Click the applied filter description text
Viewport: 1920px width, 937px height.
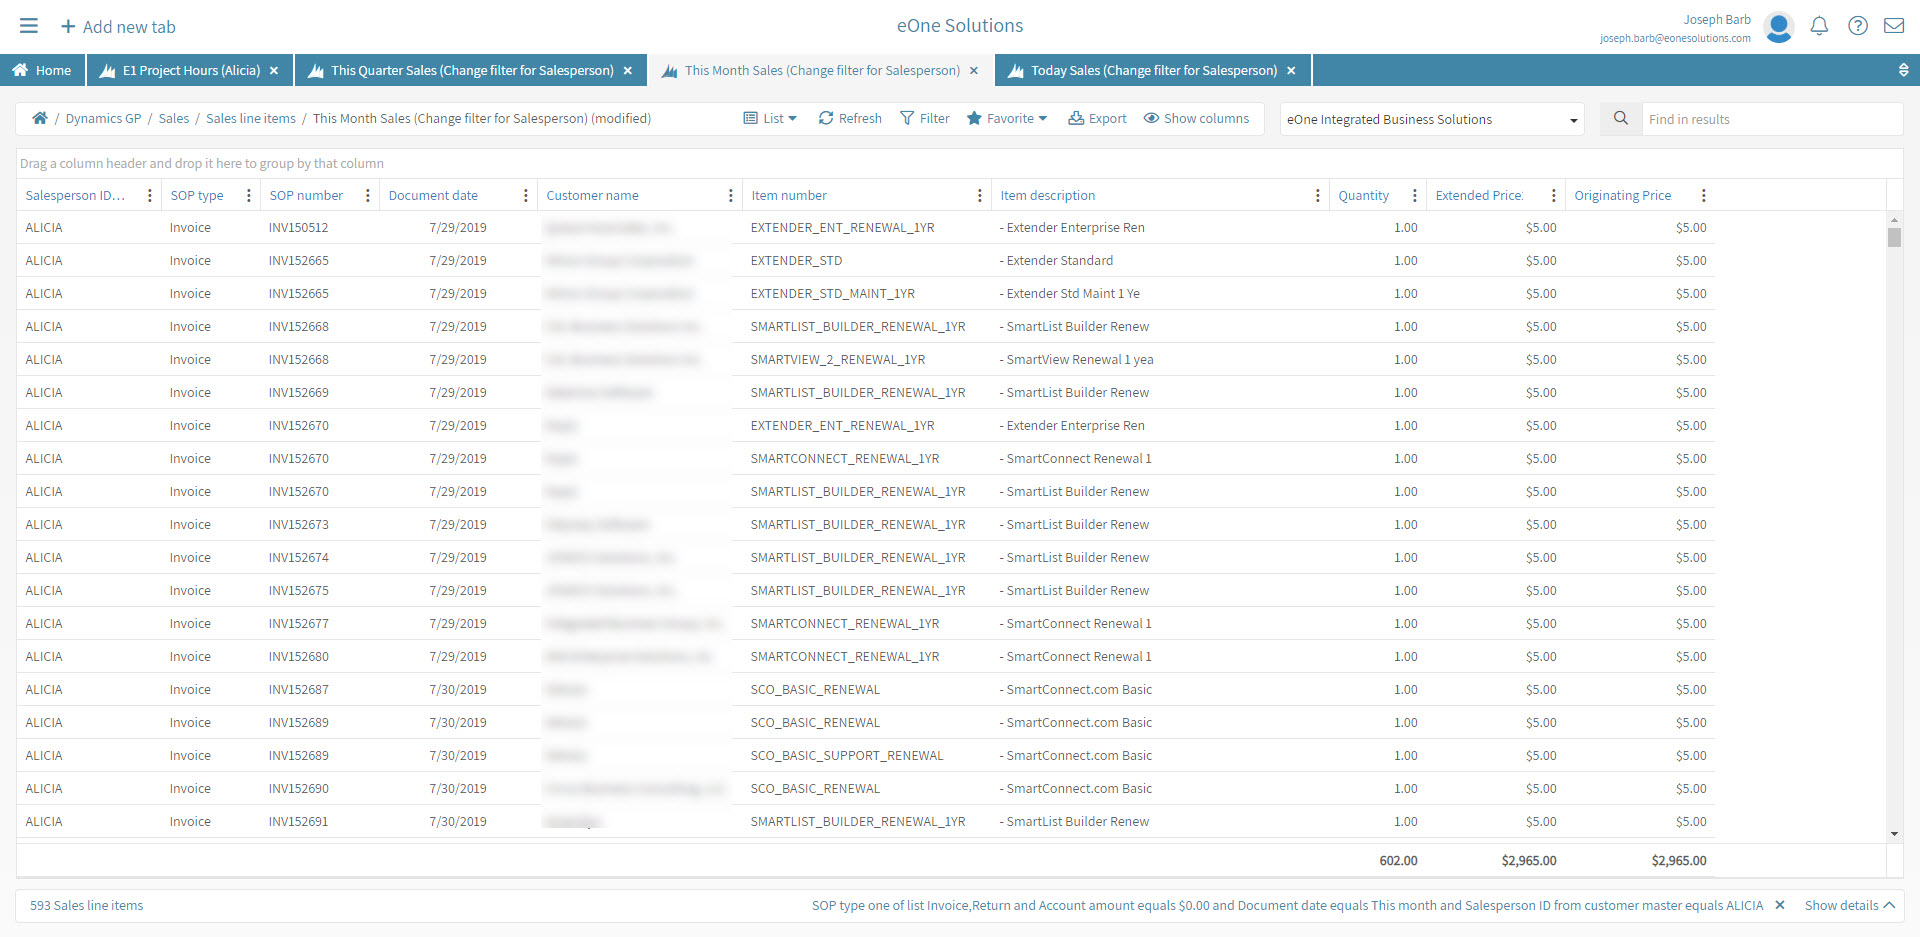point(1287,905)
